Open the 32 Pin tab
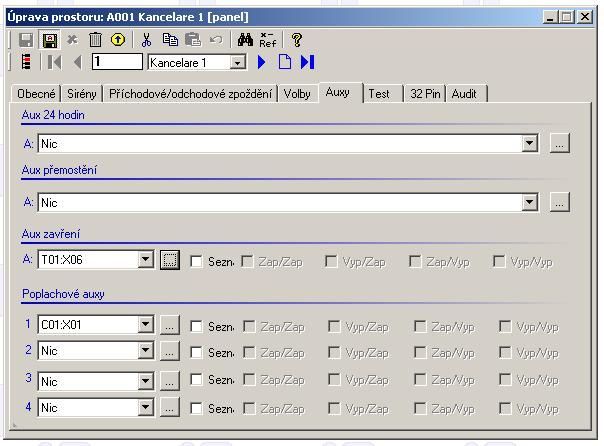 point(425,94)
